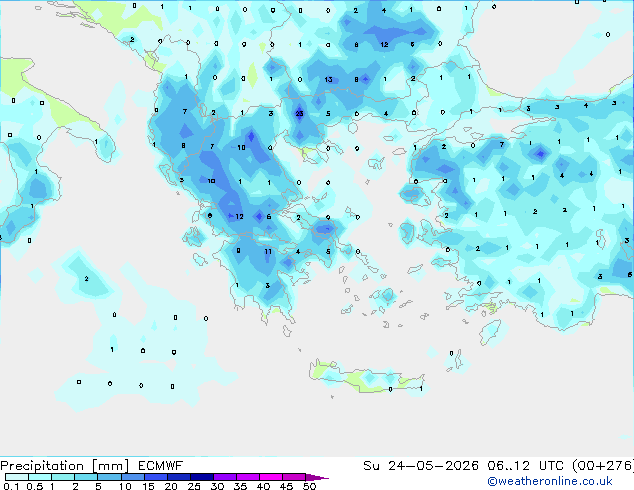Click the '25' legend scale label
The image size is (634, 490).
pyautogui.click(x=194, y=486)
